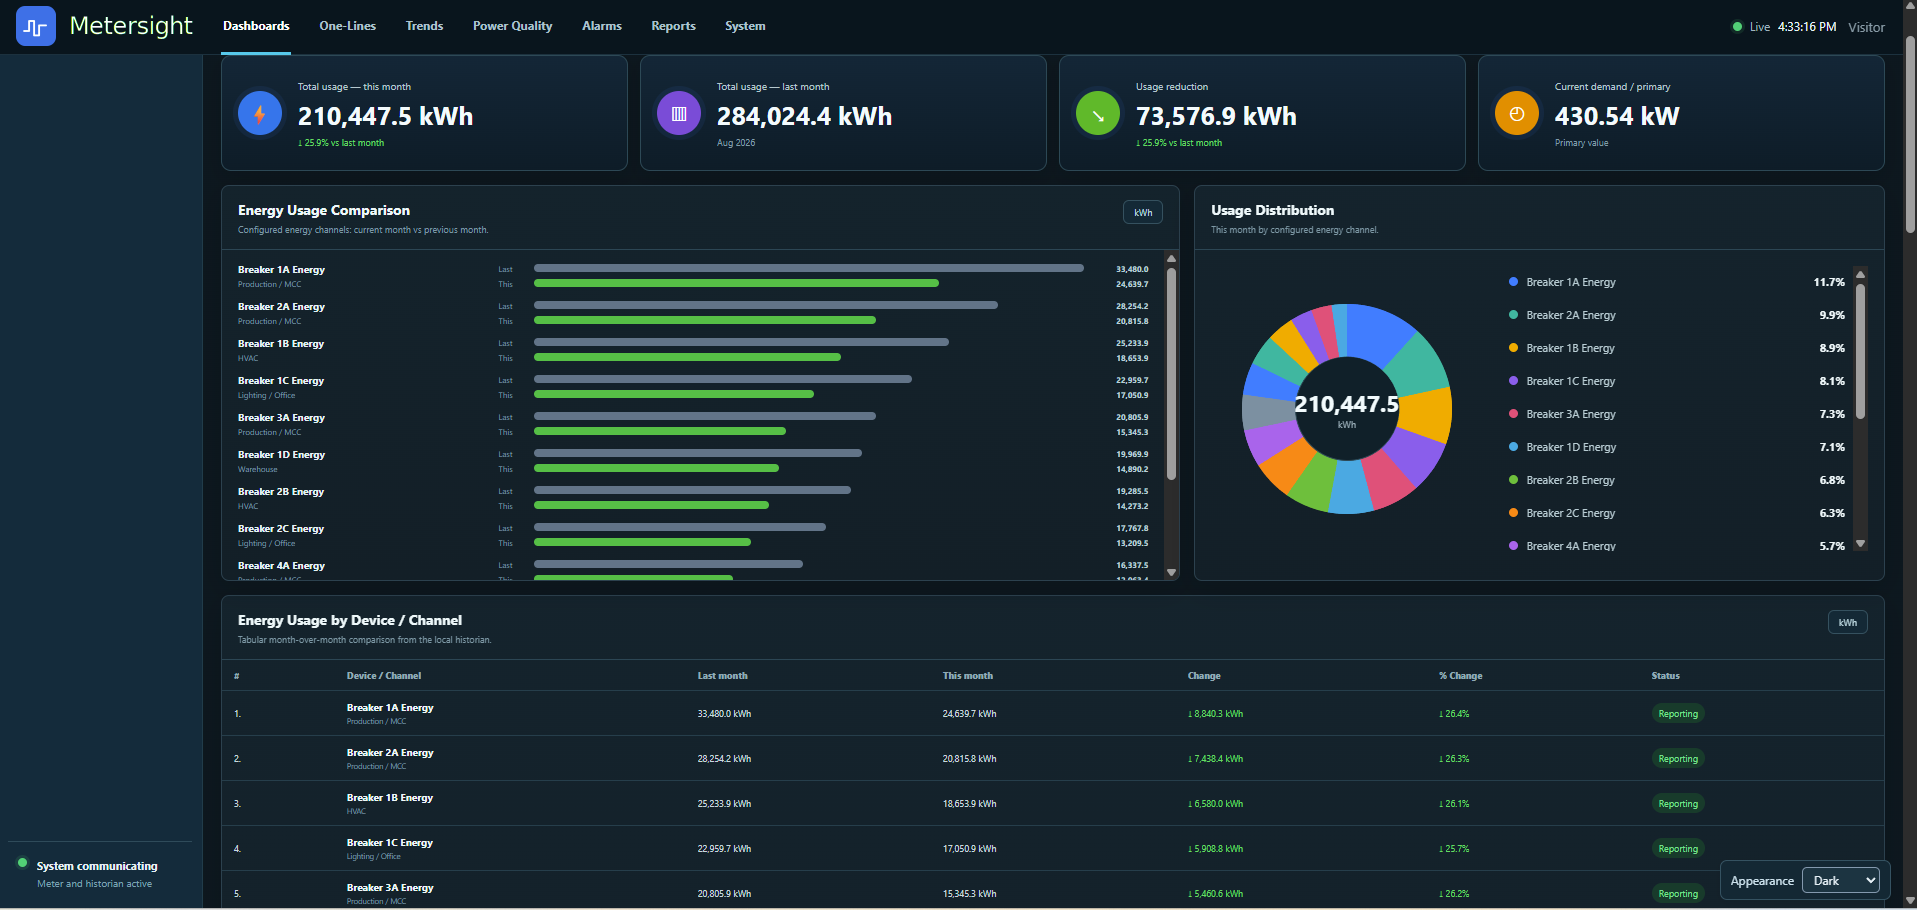
Task: Switch to the Trends tab
Action: point(424,26)
